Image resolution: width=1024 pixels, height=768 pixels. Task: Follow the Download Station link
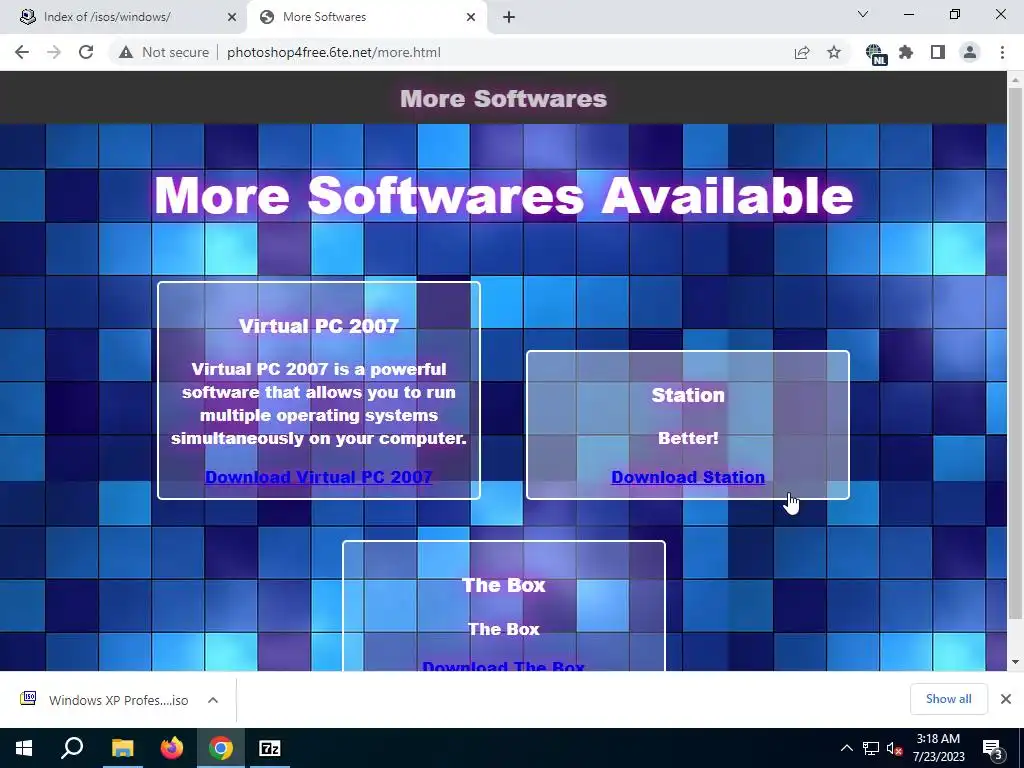click(688, 477)
